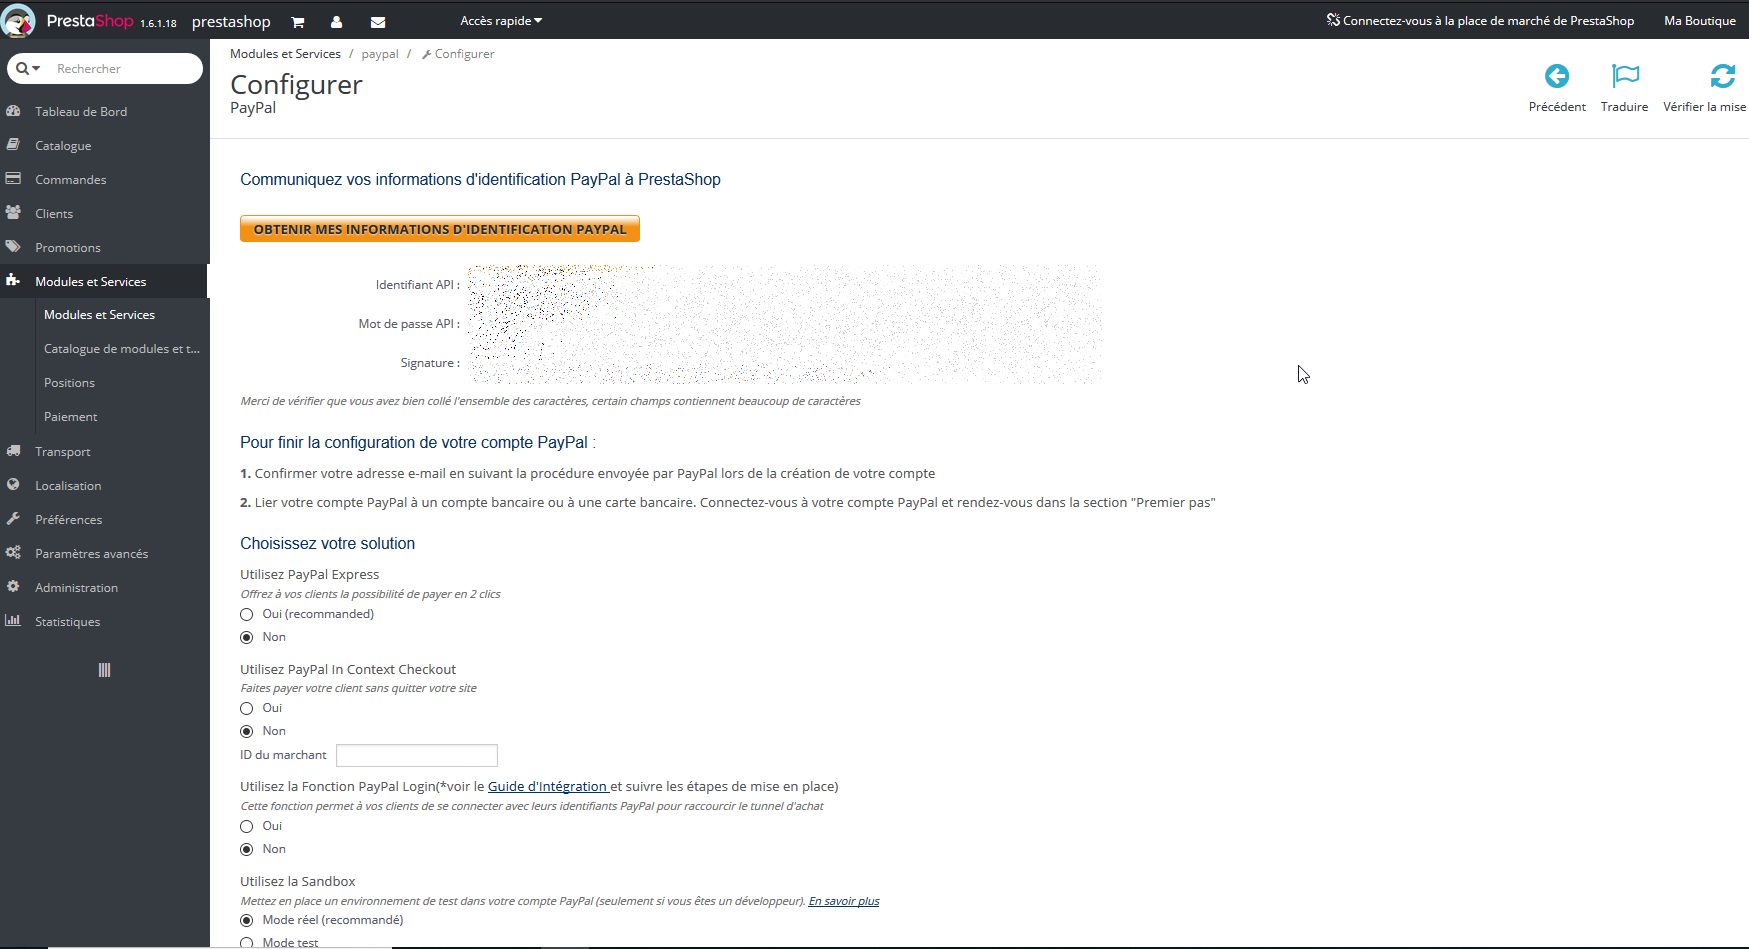Open the En savoir plus link
Image resolution: width=1749 pixels, height=949 pixels.
[844, 901]
